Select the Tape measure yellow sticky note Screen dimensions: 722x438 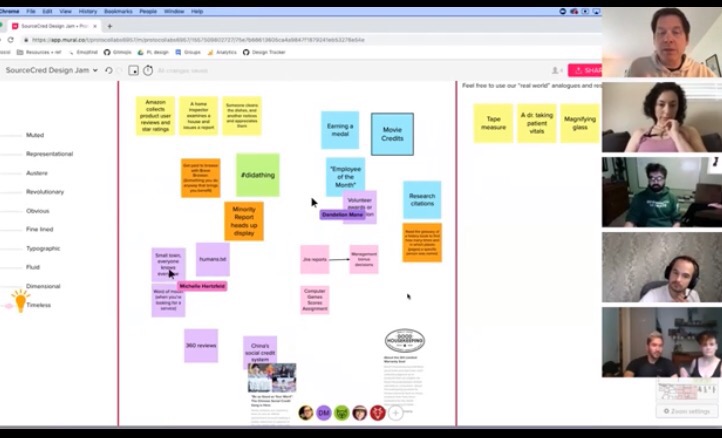[493, 123]
